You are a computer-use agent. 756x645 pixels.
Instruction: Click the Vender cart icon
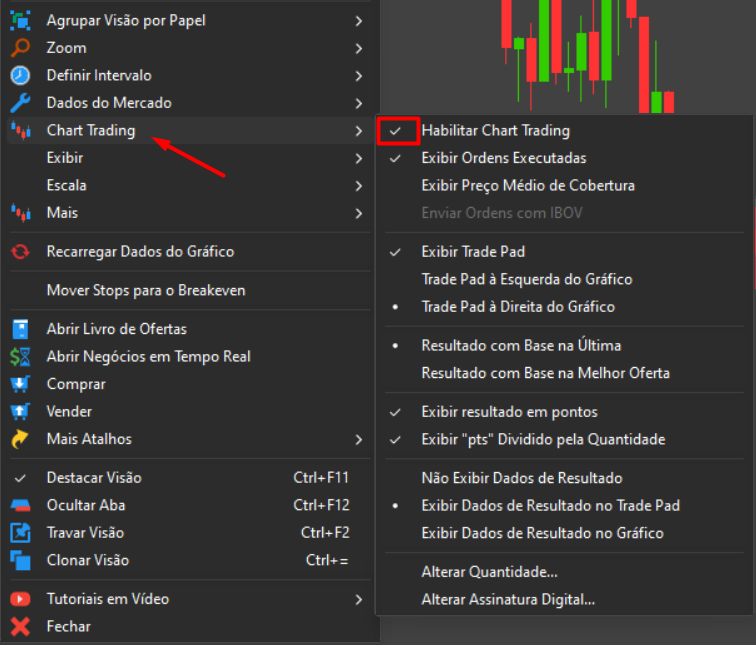tap(20, 411)
